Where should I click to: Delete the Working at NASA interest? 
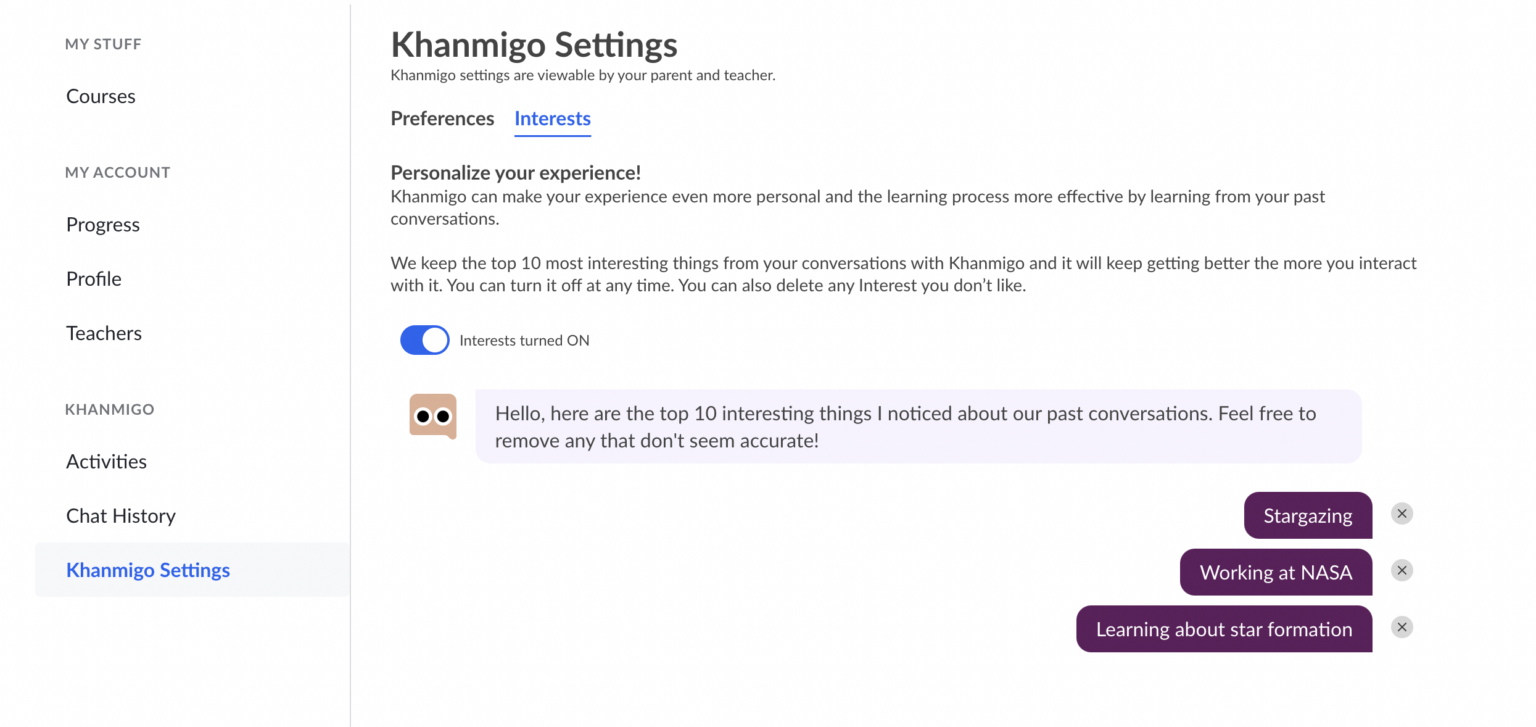click(x=1401, y=570)
